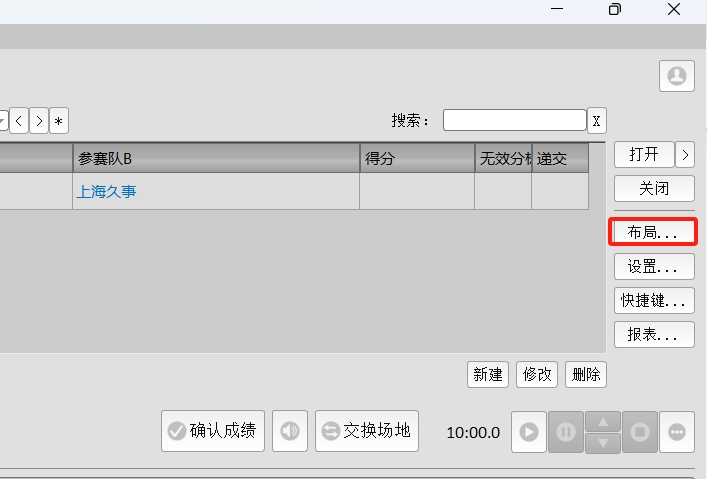Viewport: 707px width, 479px height.
Task: Go to previous page arrow
Action: click(x=19, y=121)
